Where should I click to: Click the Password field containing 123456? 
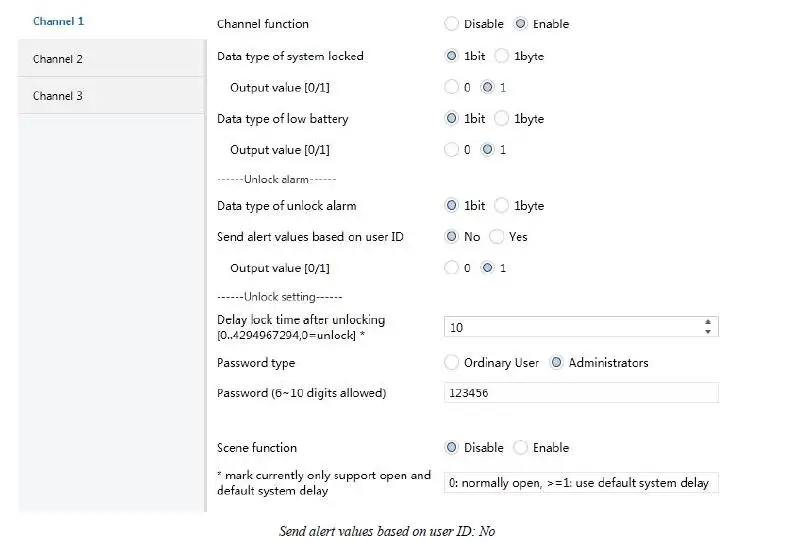pos(580,393)
